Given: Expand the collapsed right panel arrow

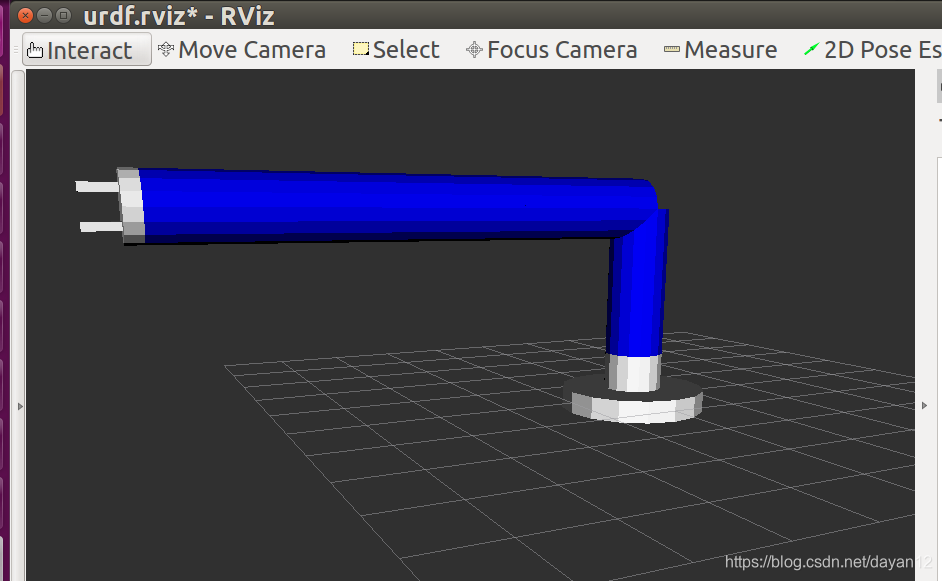Looking at the screenshot, I should (925, 406).
